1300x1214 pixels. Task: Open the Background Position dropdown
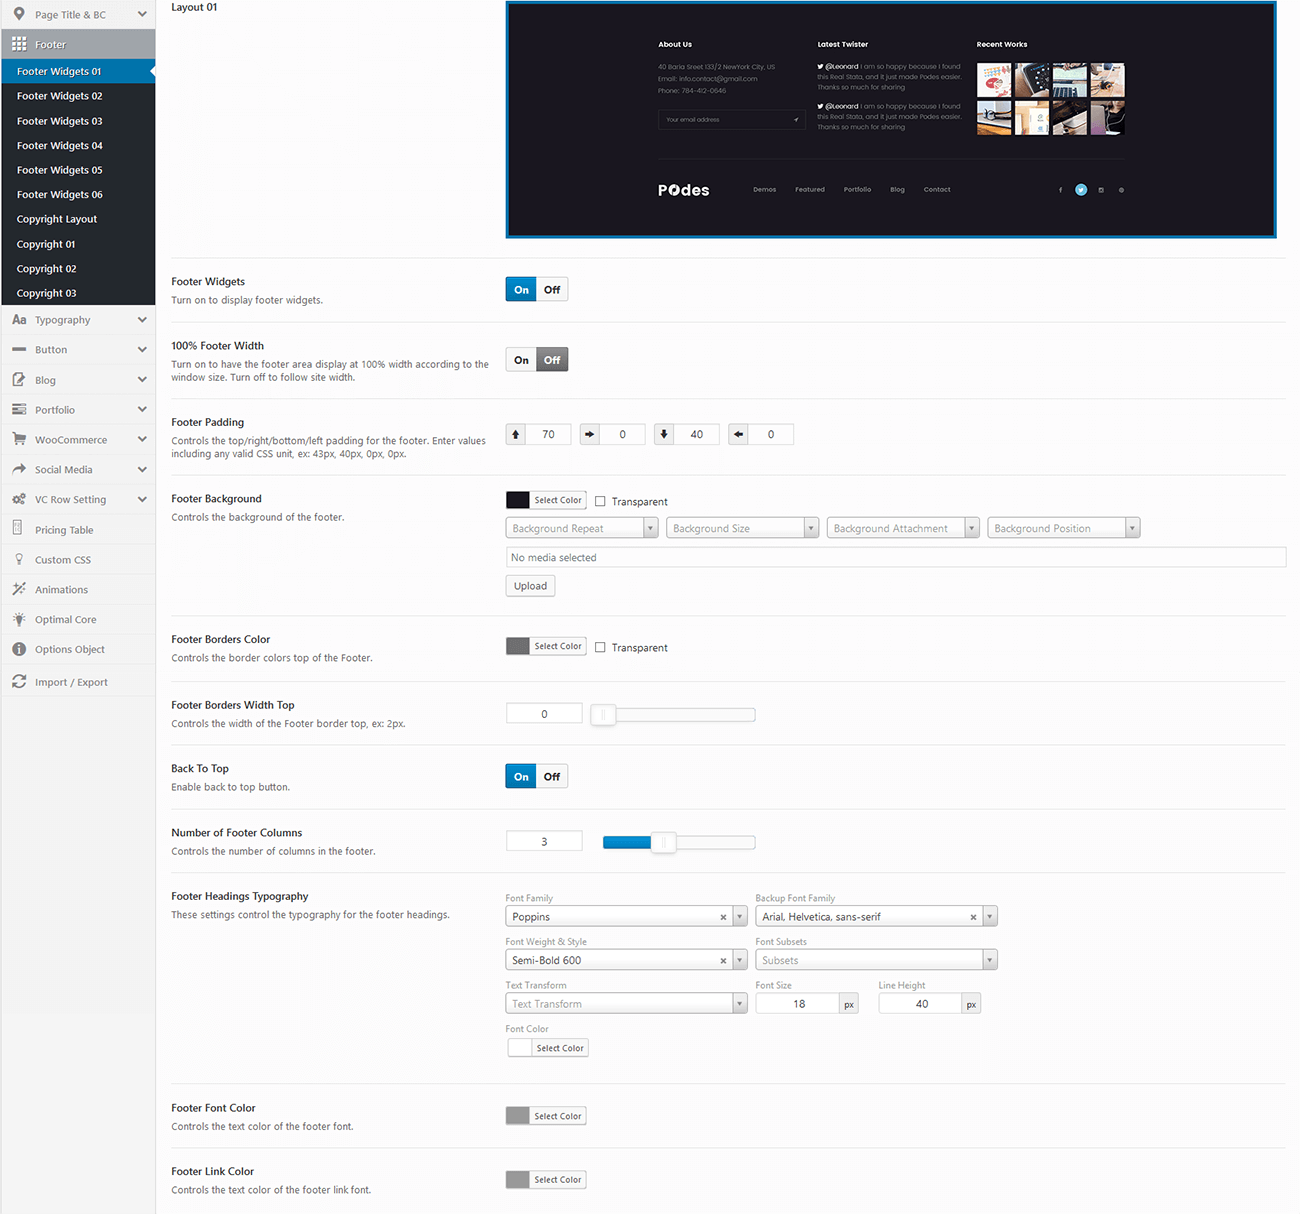pos(1063,528)
